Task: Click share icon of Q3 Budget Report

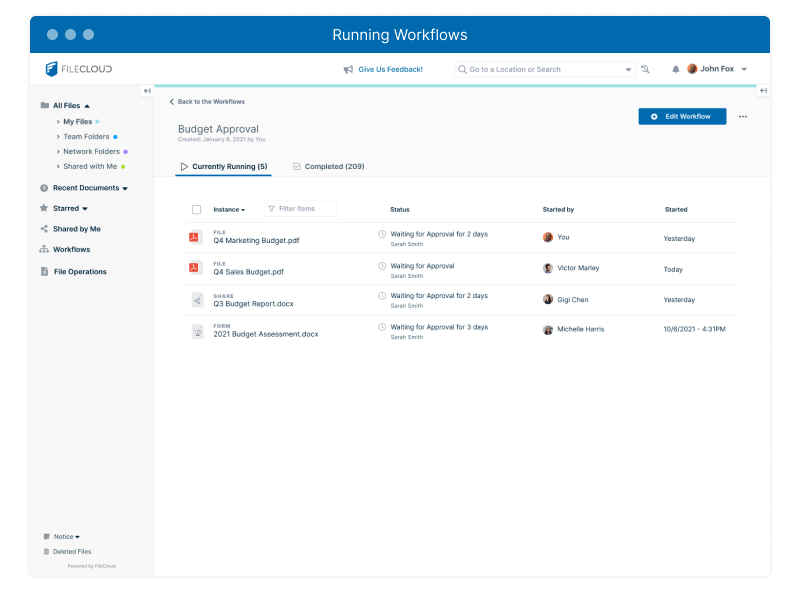Action: point(197,300)
